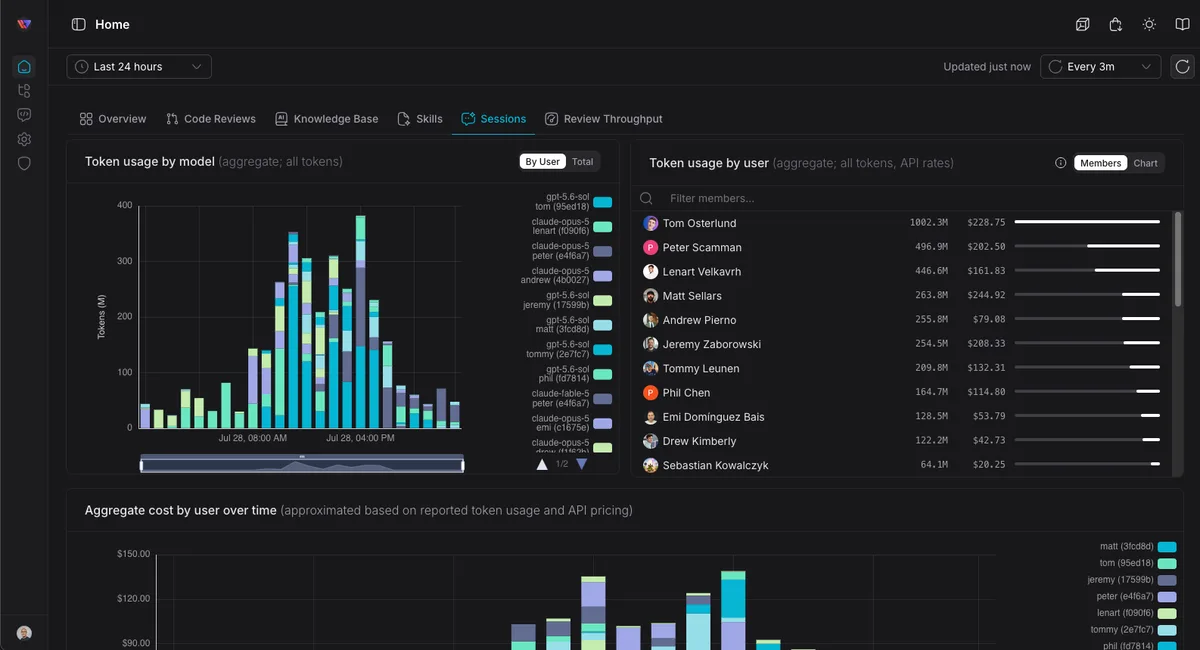Click the 3D cube icon in header

tap(1082, 24)
